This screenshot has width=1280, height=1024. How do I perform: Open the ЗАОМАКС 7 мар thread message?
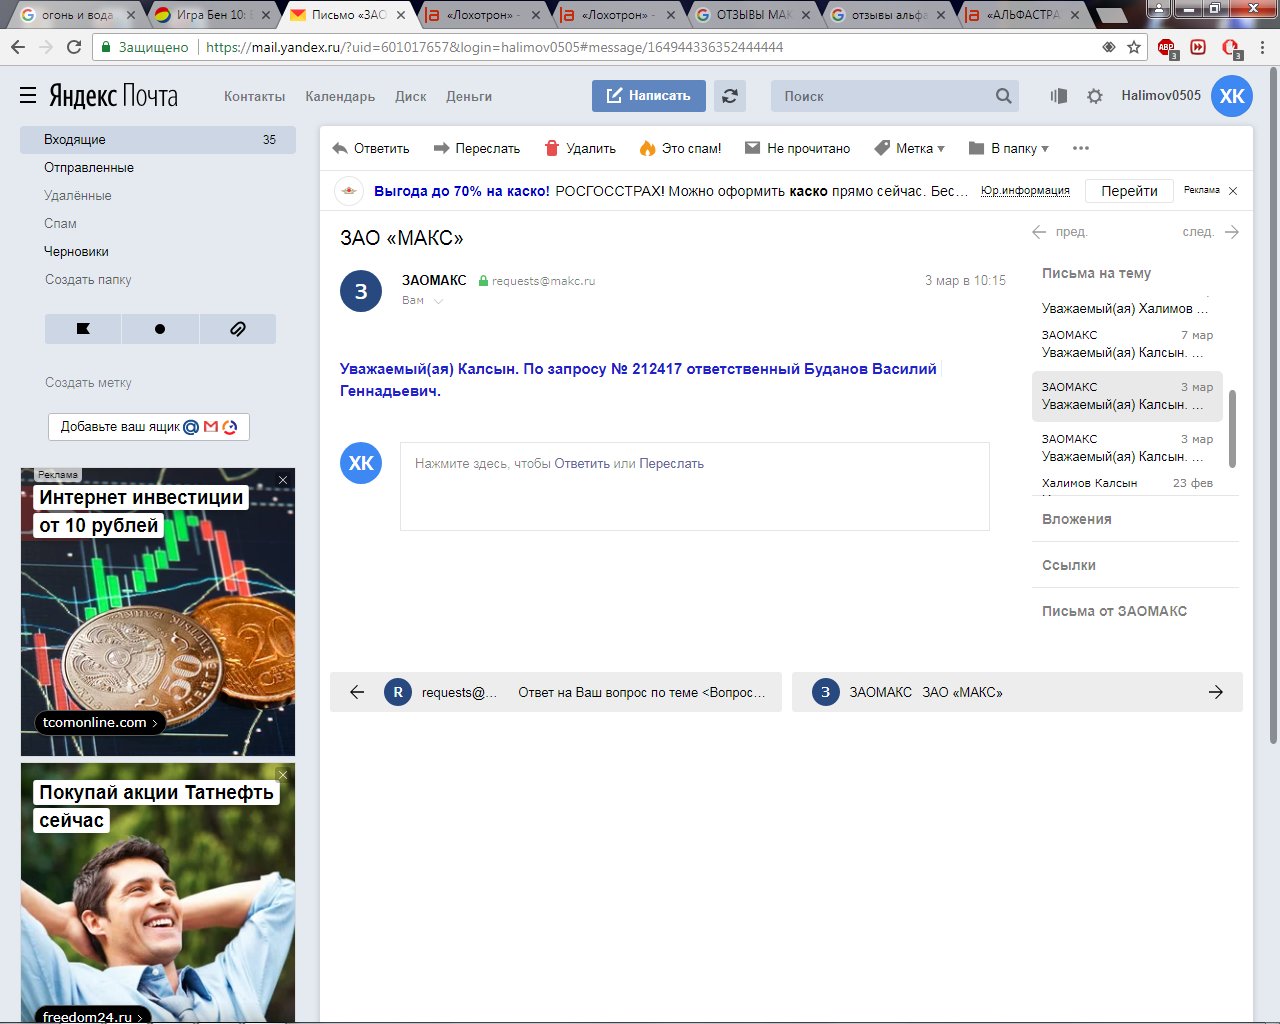[1127, 344]
